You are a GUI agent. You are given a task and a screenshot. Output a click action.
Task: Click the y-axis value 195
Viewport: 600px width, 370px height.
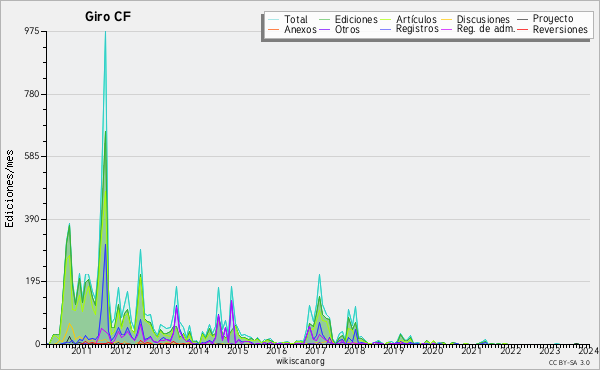coord(32,281)
